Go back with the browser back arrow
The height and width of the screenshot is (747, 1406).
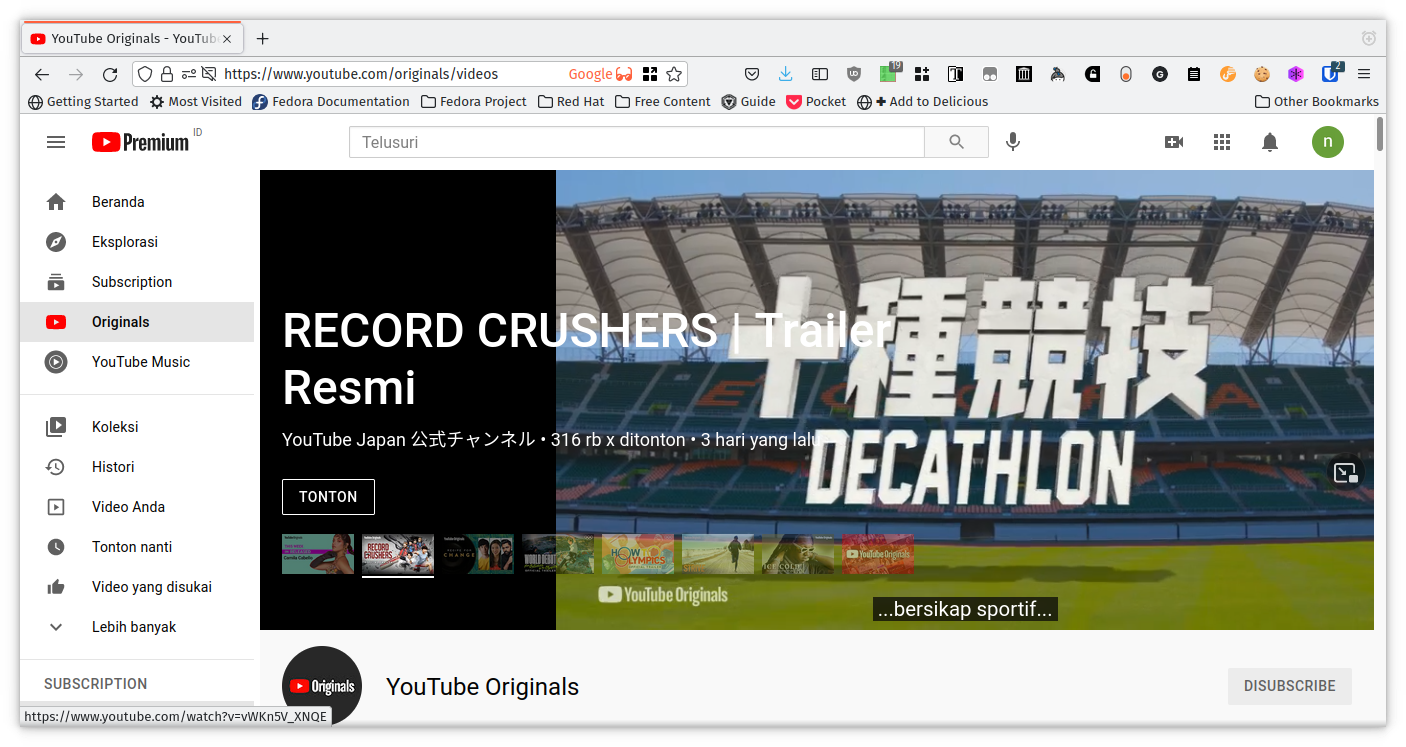point(42,74)
